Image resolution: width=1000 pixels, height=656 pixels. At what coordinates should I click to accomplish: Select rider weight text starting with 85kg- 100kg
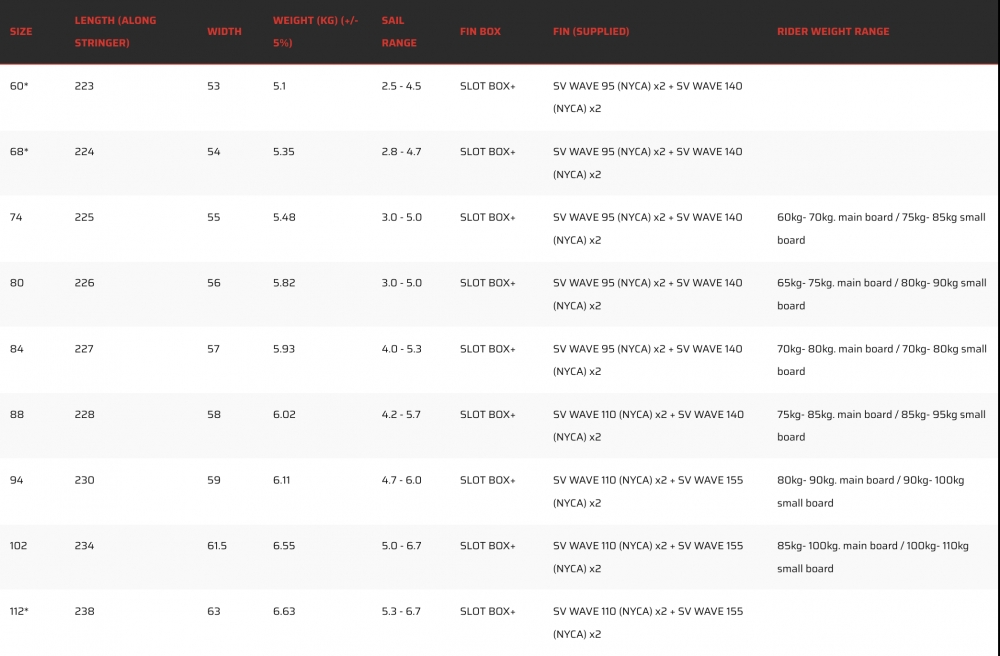coord(872,557)
